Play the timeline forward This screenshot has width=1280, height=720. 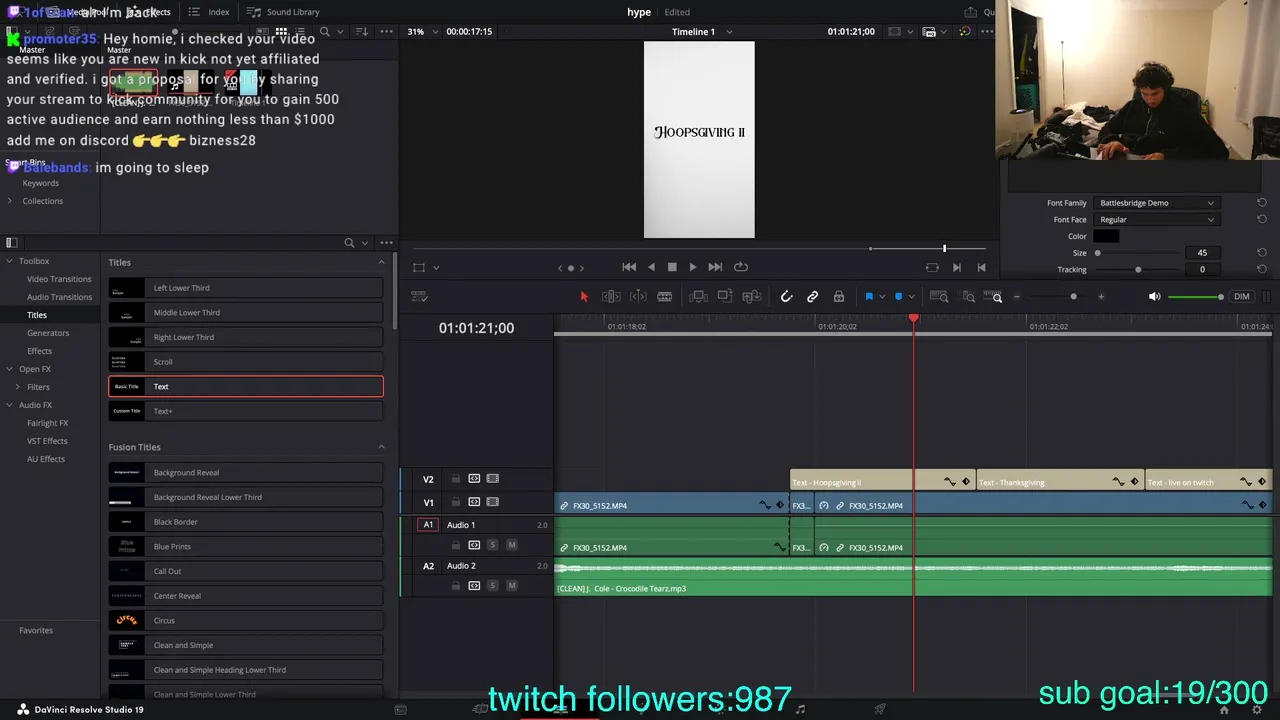point(693,267)
